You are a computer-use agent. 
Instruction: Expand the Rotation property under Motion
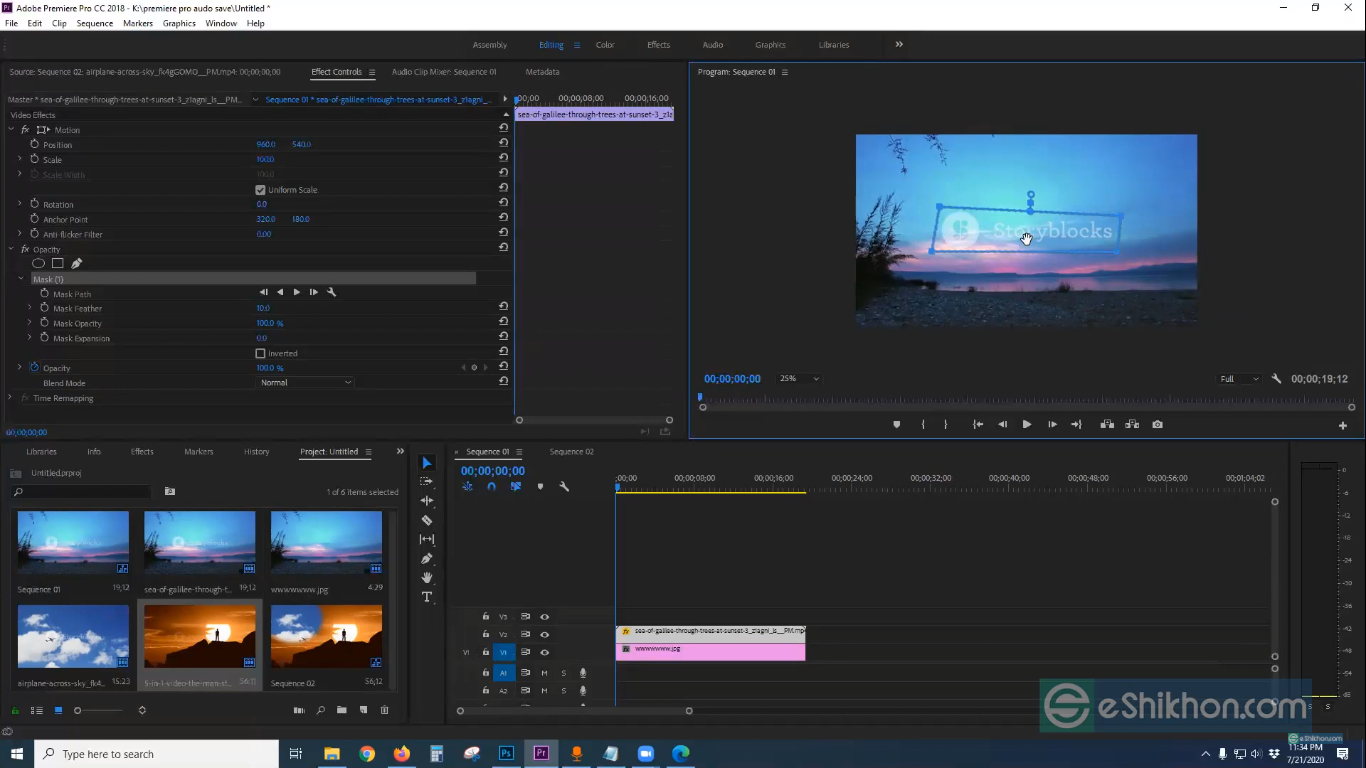(20, 204)
